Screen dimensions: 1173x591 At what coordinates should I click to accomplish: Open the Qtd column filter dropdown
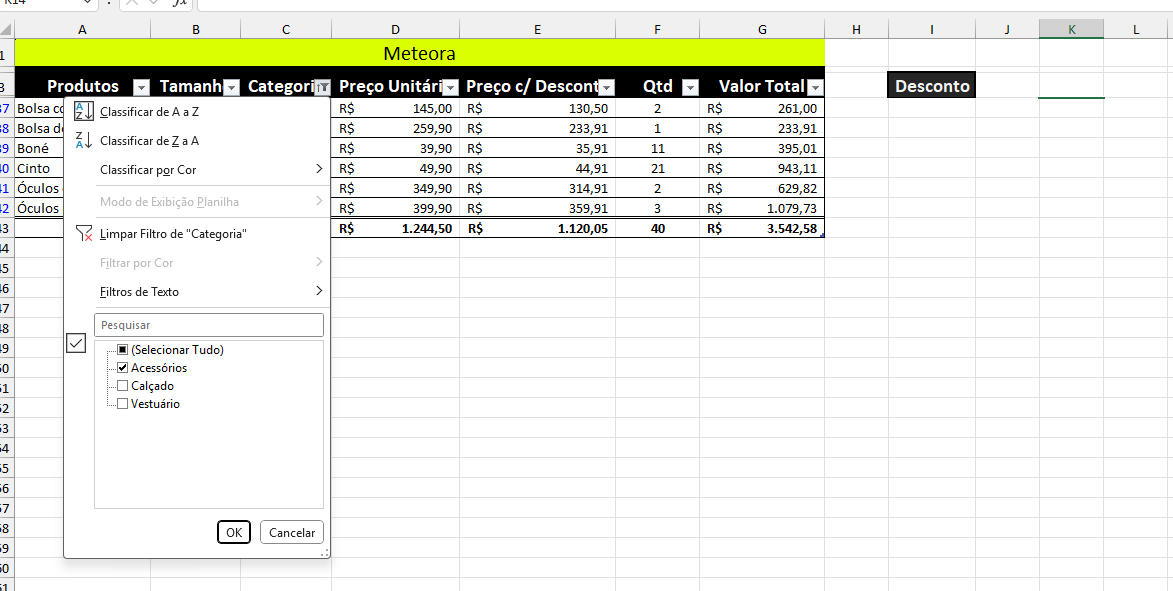(690, 88)
